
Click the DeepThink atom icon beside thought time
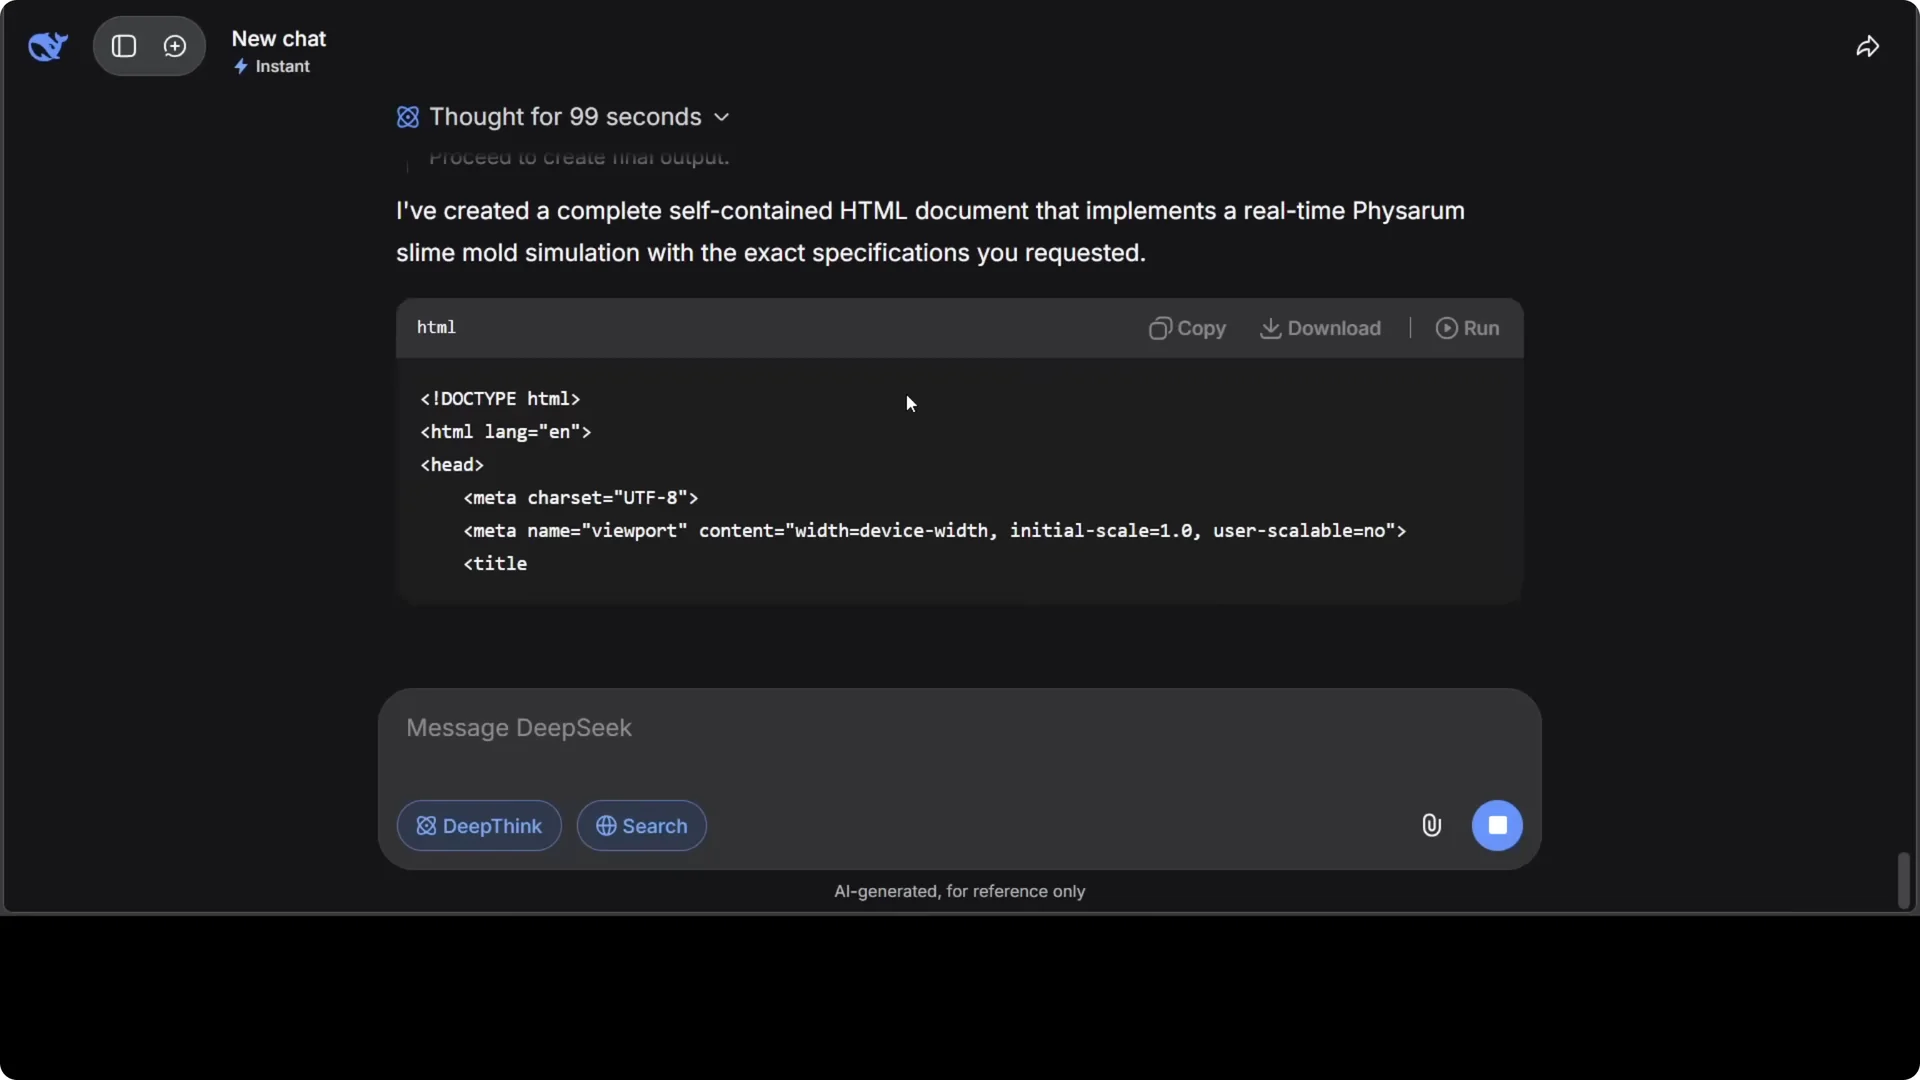tap(408, 117)
